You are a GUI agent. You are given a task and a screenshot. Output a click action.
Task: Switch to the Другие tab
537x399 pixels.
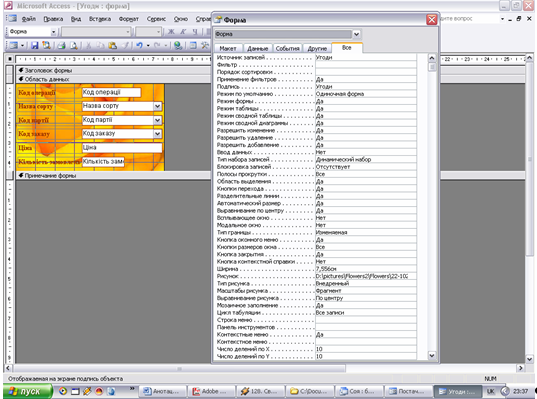(x=317, y=48)
